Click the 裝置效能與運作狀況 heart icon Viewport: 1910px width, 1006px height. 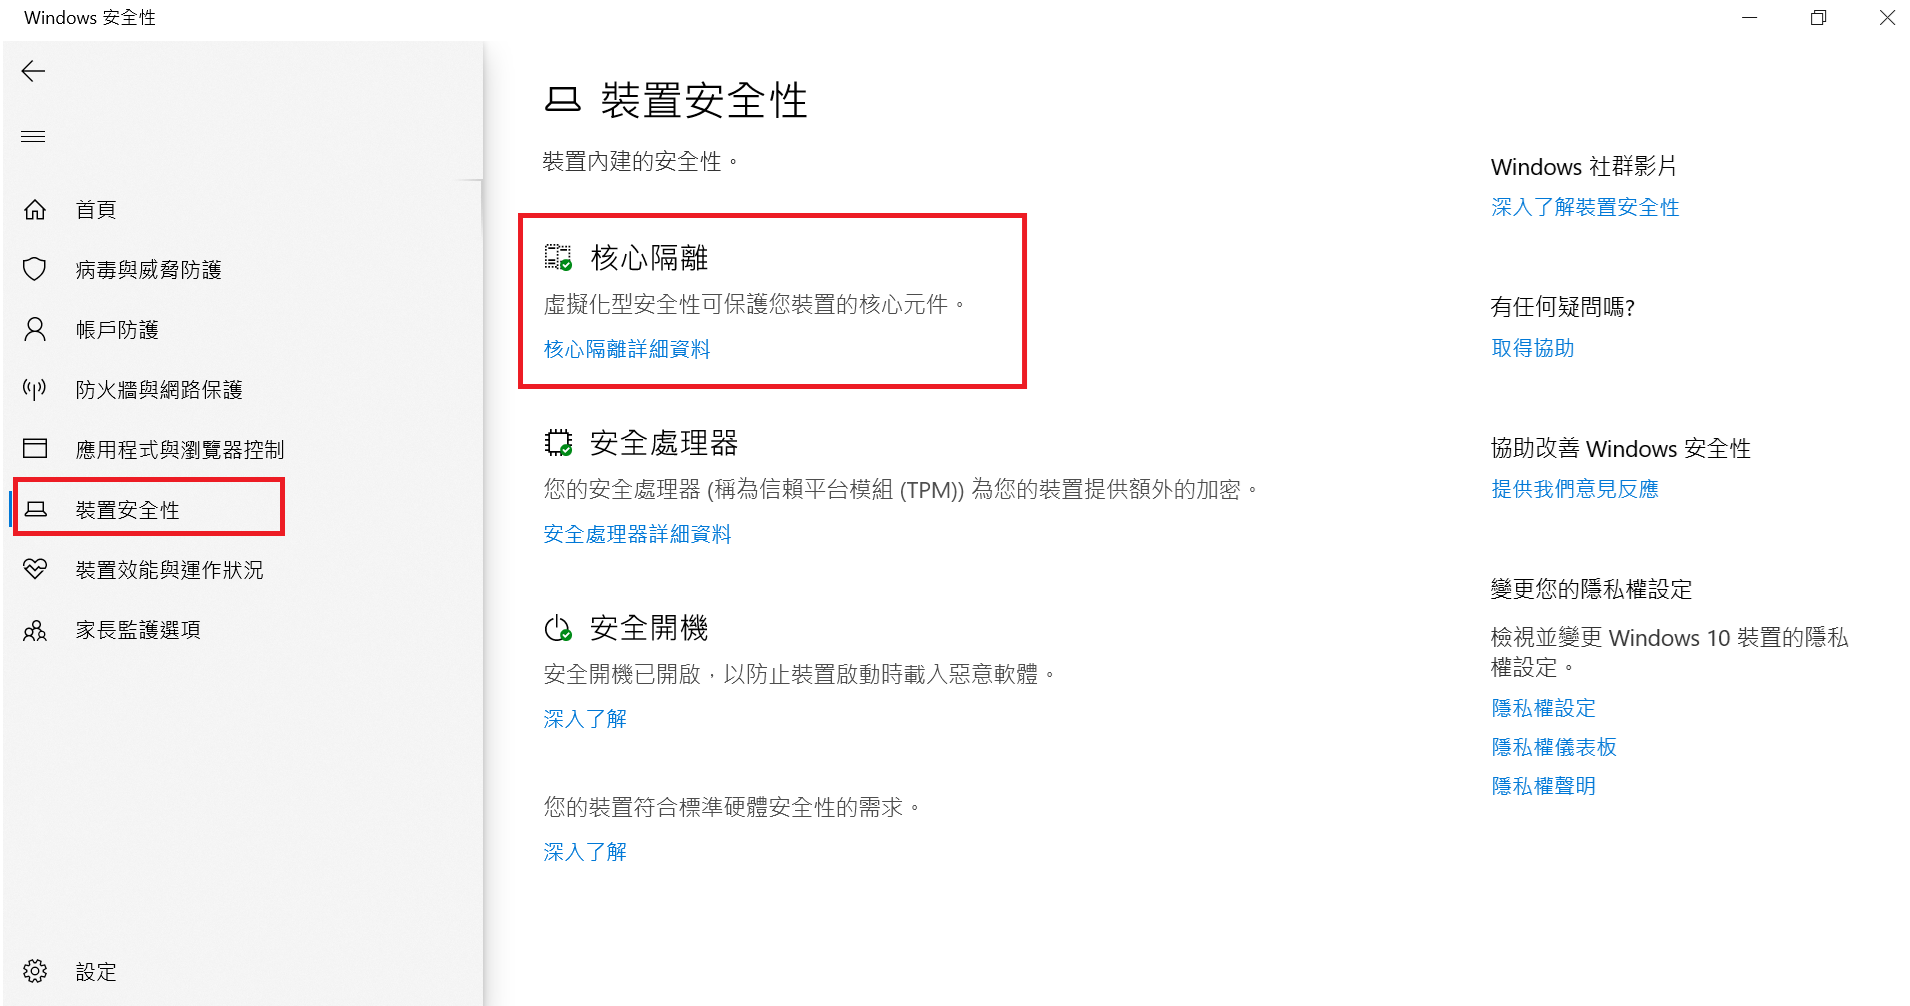[x=34, y=569]
